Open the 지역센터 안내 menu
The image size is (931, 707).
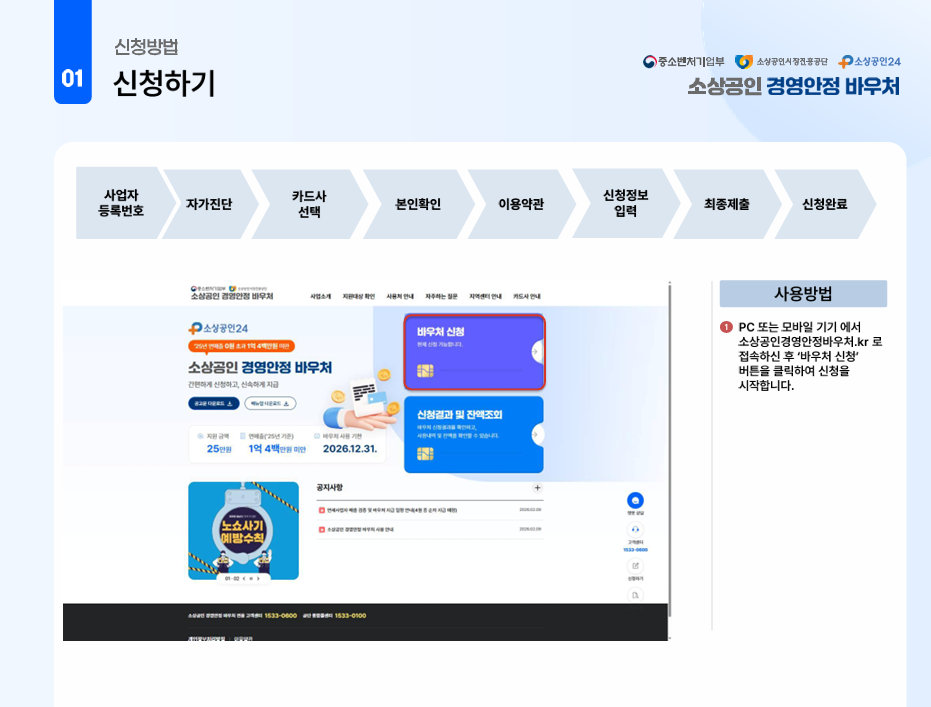[485, 296]
